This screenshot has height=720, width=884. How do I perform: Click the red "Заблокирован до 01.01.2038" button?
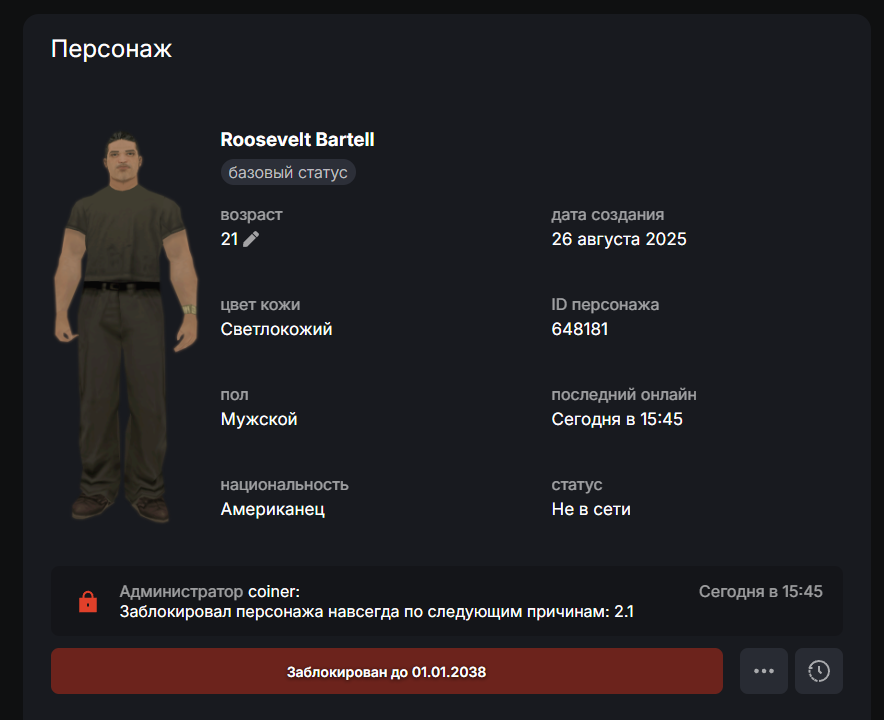(x=387, y=671)
